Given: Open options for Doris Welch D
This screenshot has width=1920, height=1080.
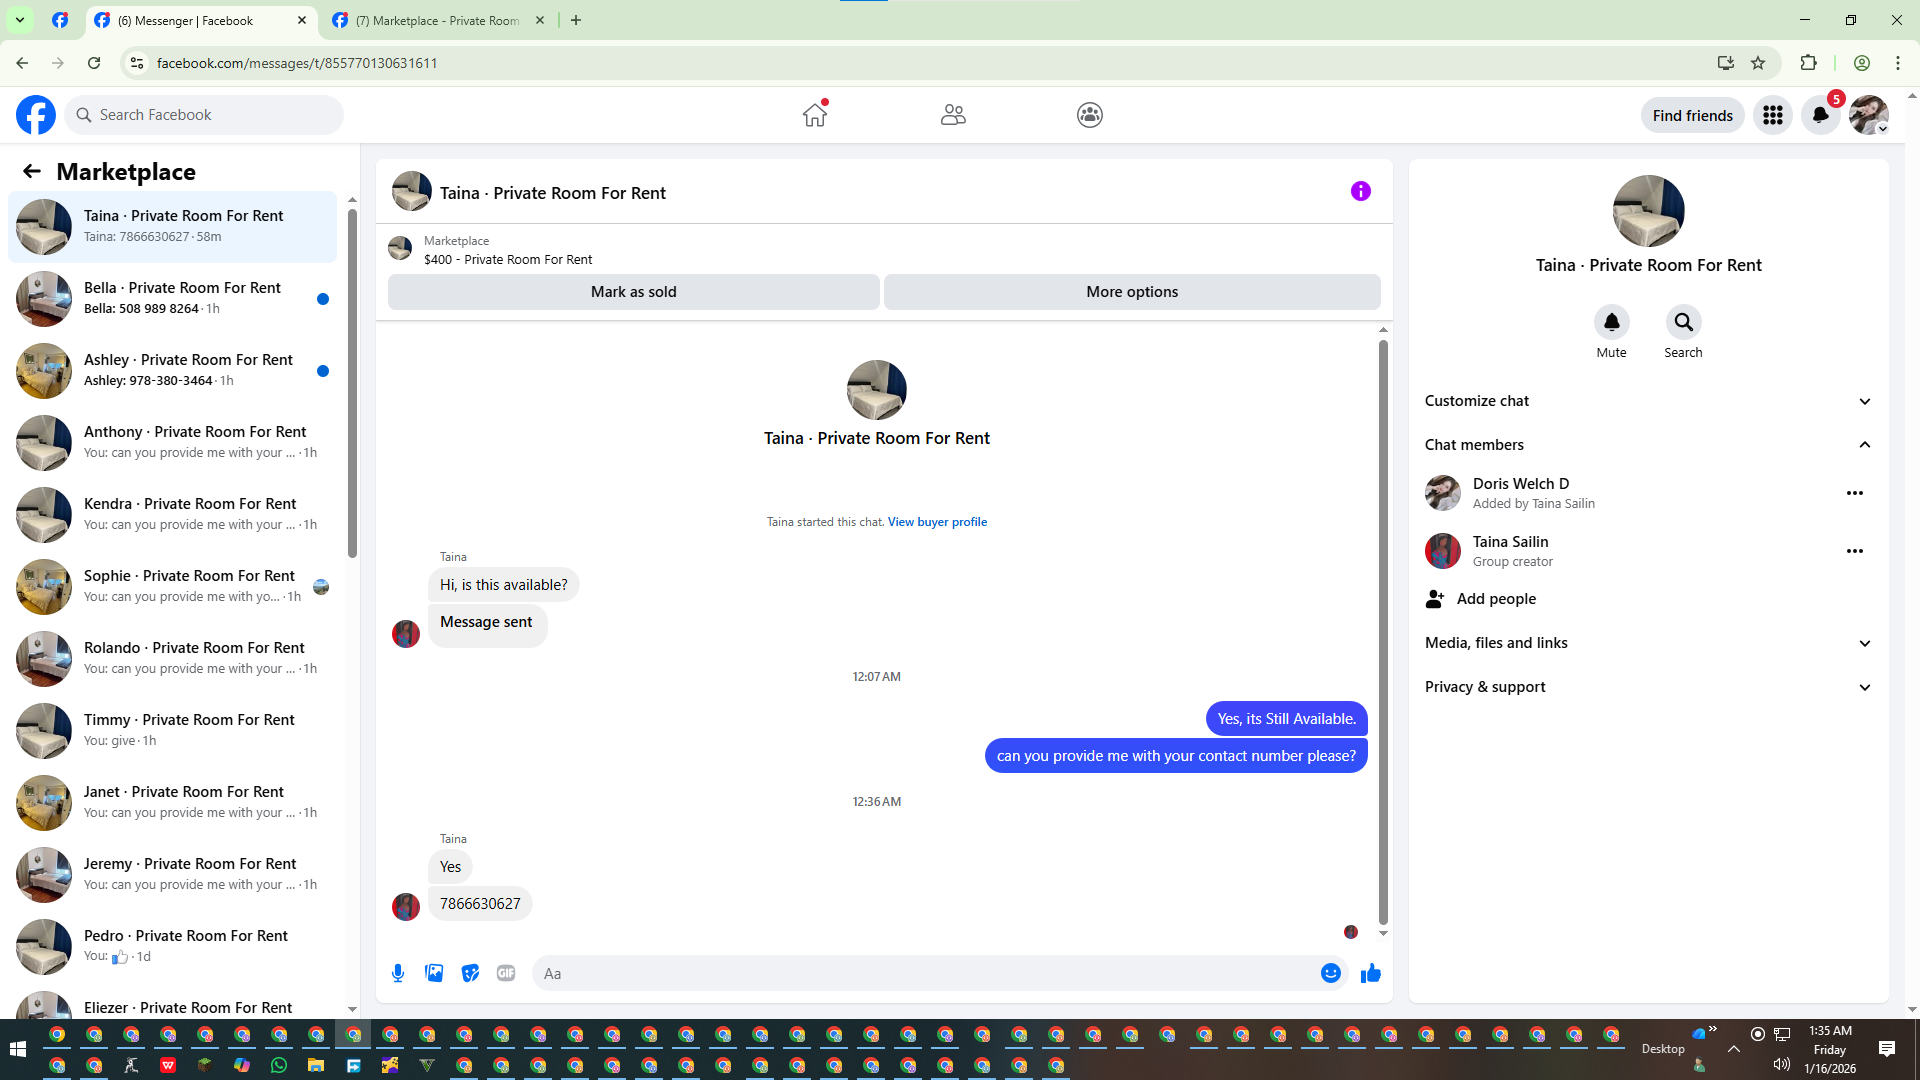Looking at the screenshot, I should click(1854, 493).
